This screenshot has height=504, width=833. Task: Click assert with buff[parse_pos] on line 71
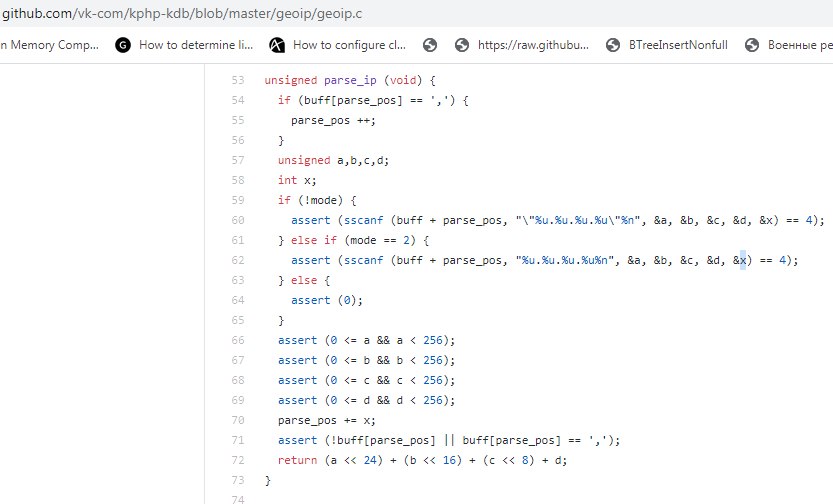[449, 440]
